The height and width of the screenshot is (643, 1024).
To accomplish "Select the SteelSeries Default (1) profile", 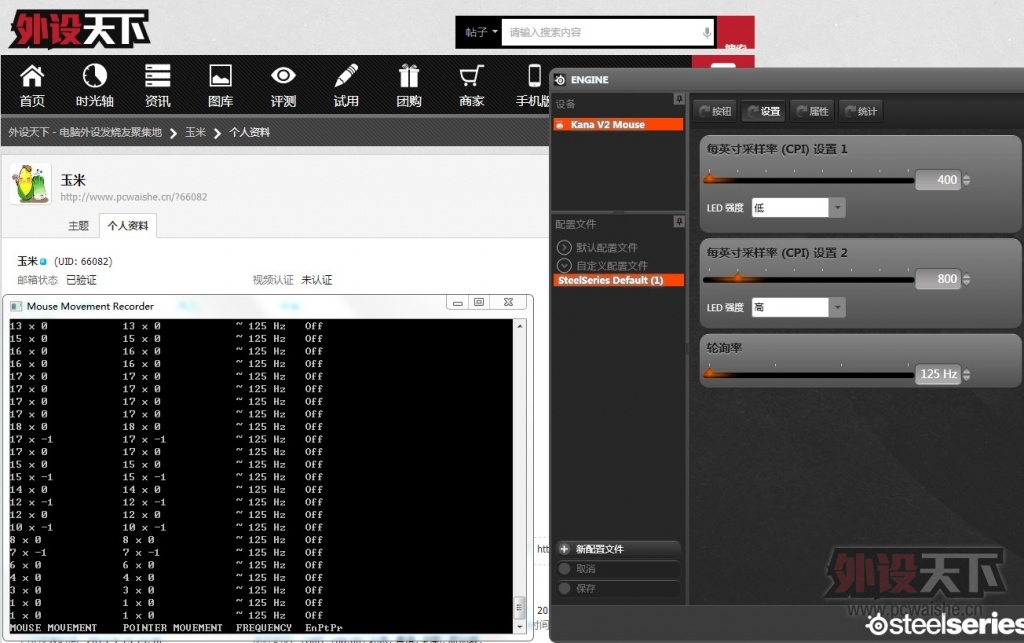I will tap(618, 280).
